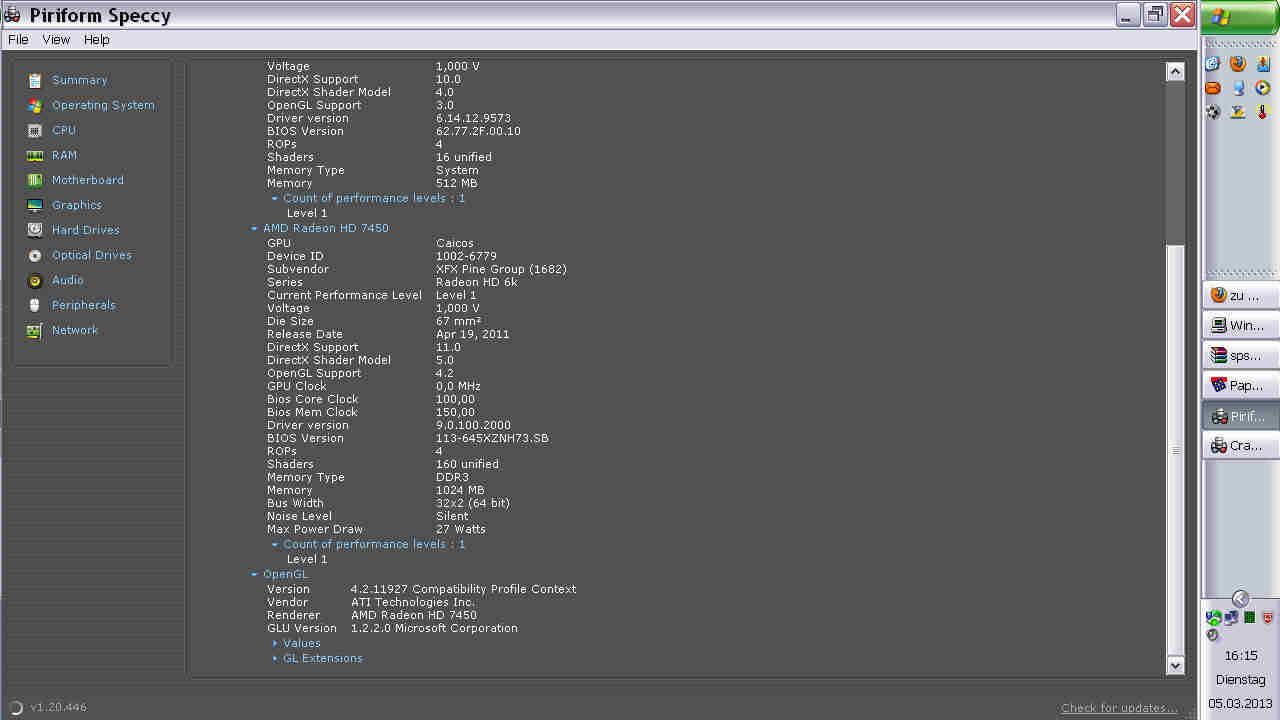Click '4.2.11927 Compatibility Profile Context' version
The image size is (1280, 720).
pyautogui.click(x=464, y=589)
